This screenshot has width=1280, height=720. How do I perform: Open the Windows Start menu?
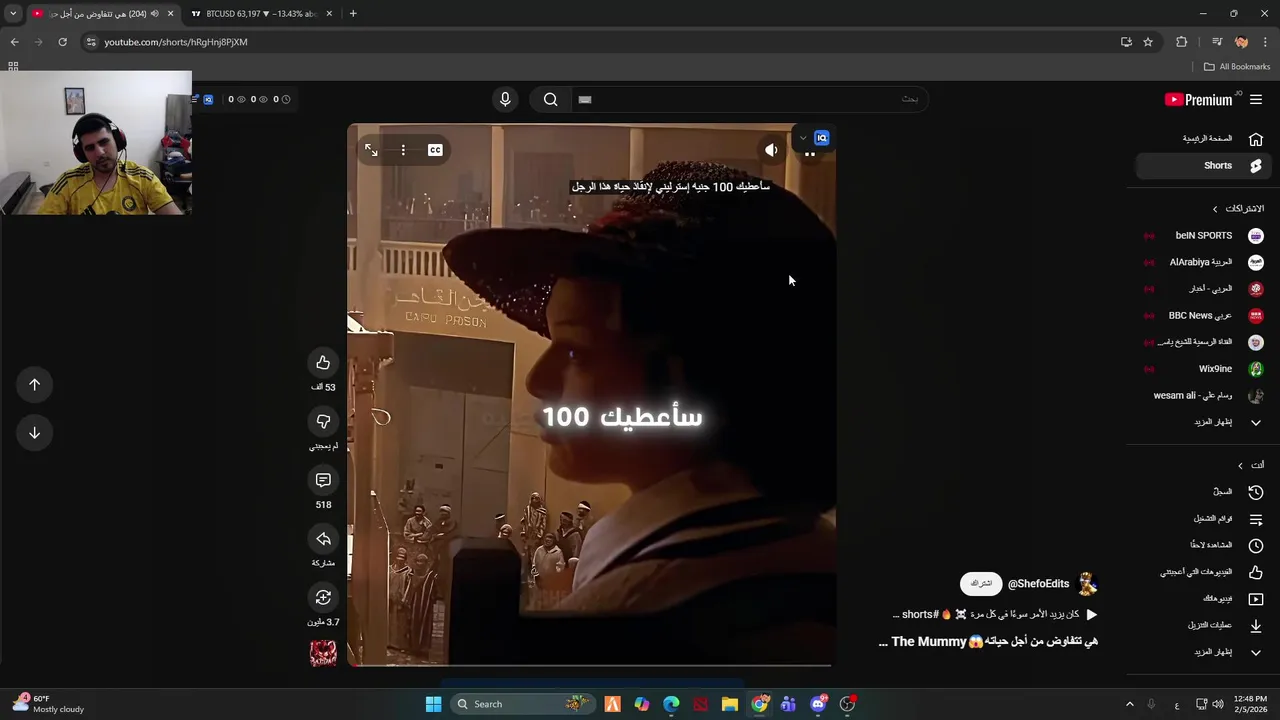click(x=433, y=704)
